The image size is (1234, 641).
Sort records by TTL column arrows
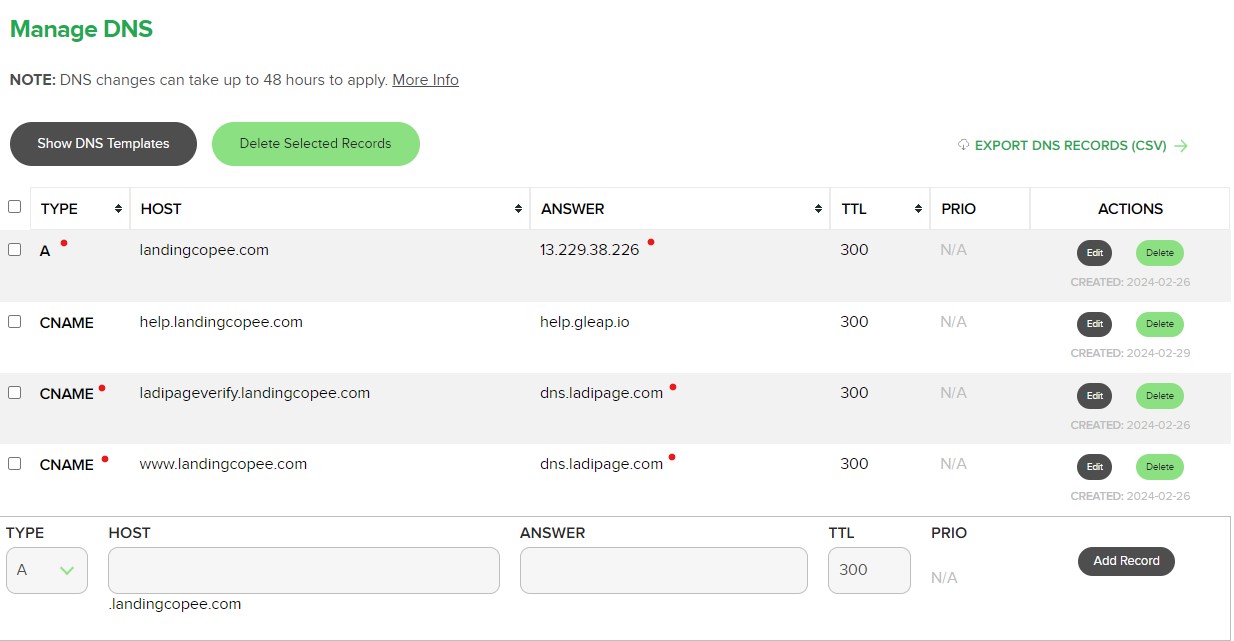[918, 209]
